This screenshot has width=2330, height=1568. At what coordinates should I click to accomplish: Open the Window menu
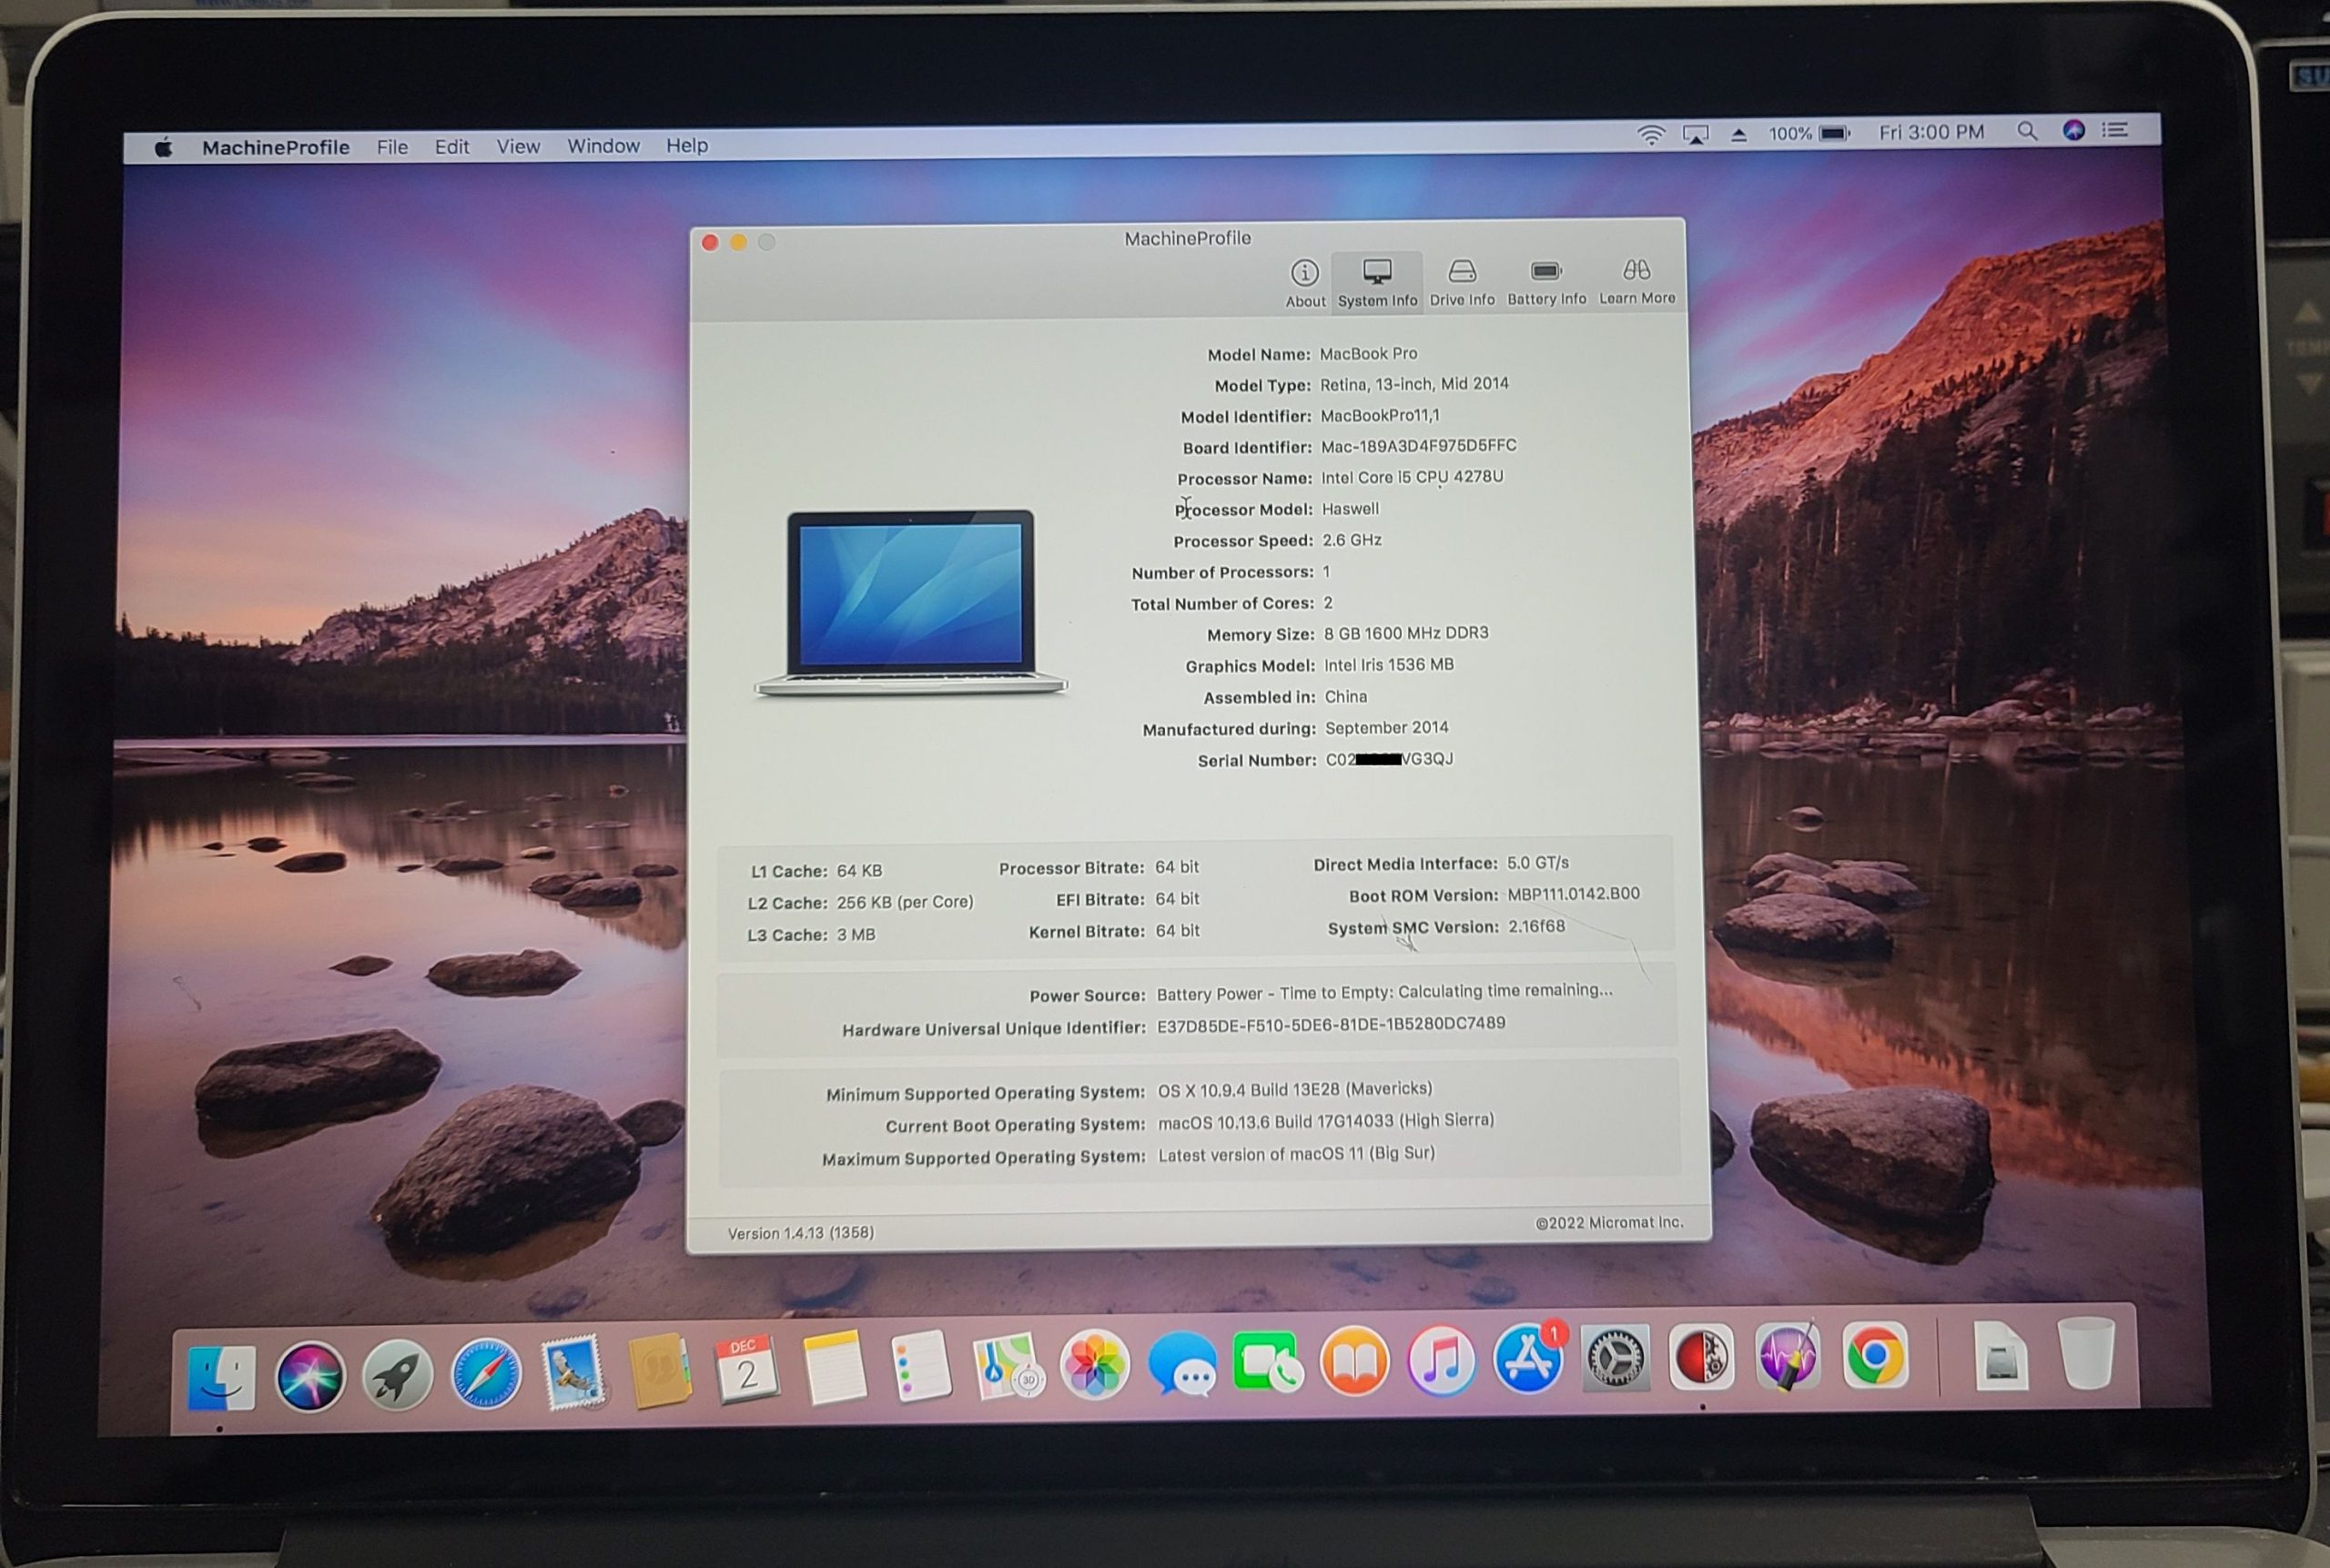point(603,146)
